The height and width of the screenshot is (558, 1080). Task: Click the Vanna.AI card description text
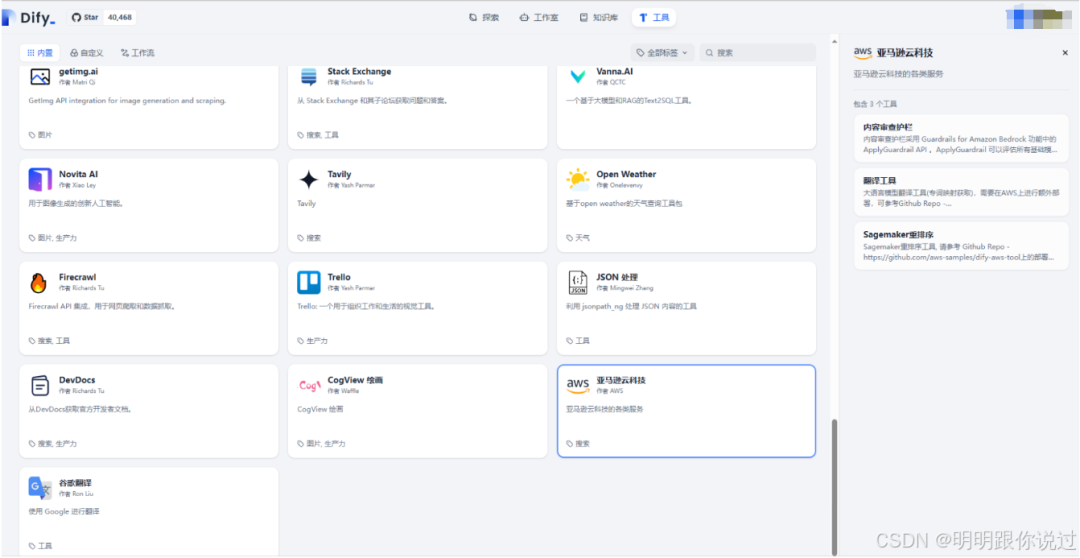[629, 101]
